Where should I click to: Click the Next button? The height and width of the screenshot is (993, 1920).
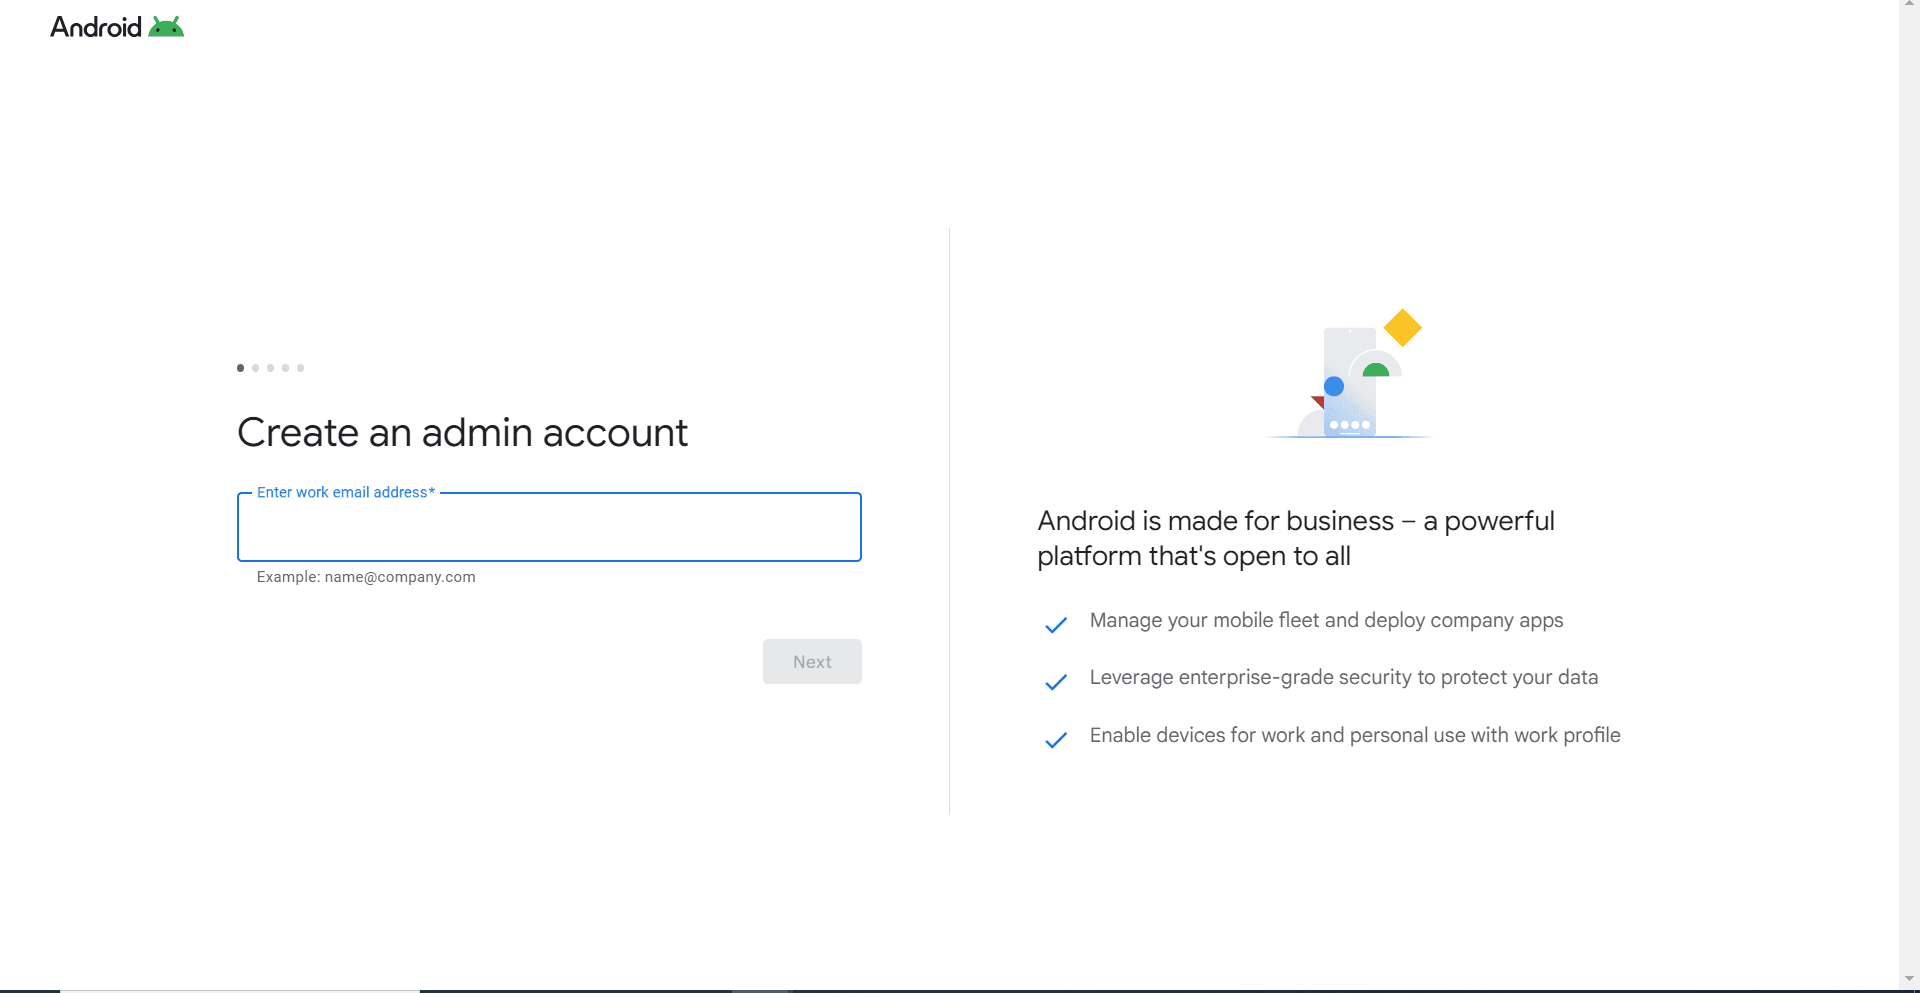click(x=812, y=662)
